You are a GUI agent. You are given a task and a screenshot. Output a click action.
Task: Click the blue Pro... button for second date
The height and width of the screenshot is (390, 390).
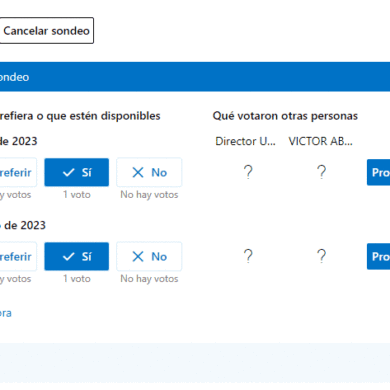[379, 256]
